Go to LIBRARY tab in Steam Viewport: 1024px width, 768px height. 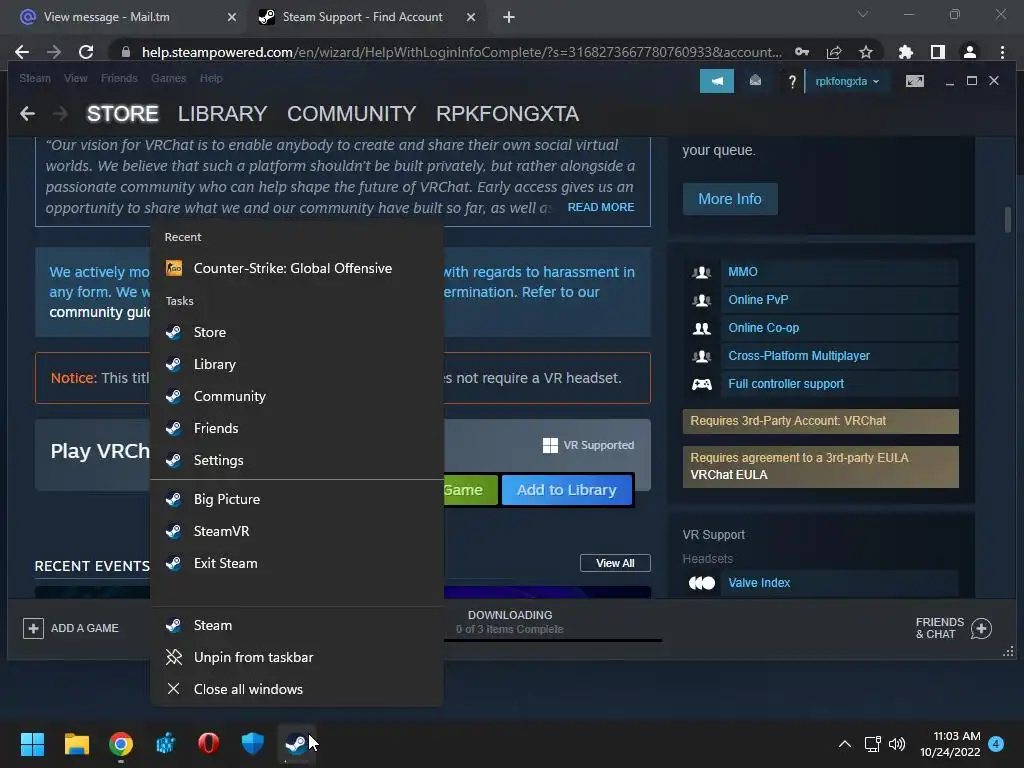coord(222,114)
